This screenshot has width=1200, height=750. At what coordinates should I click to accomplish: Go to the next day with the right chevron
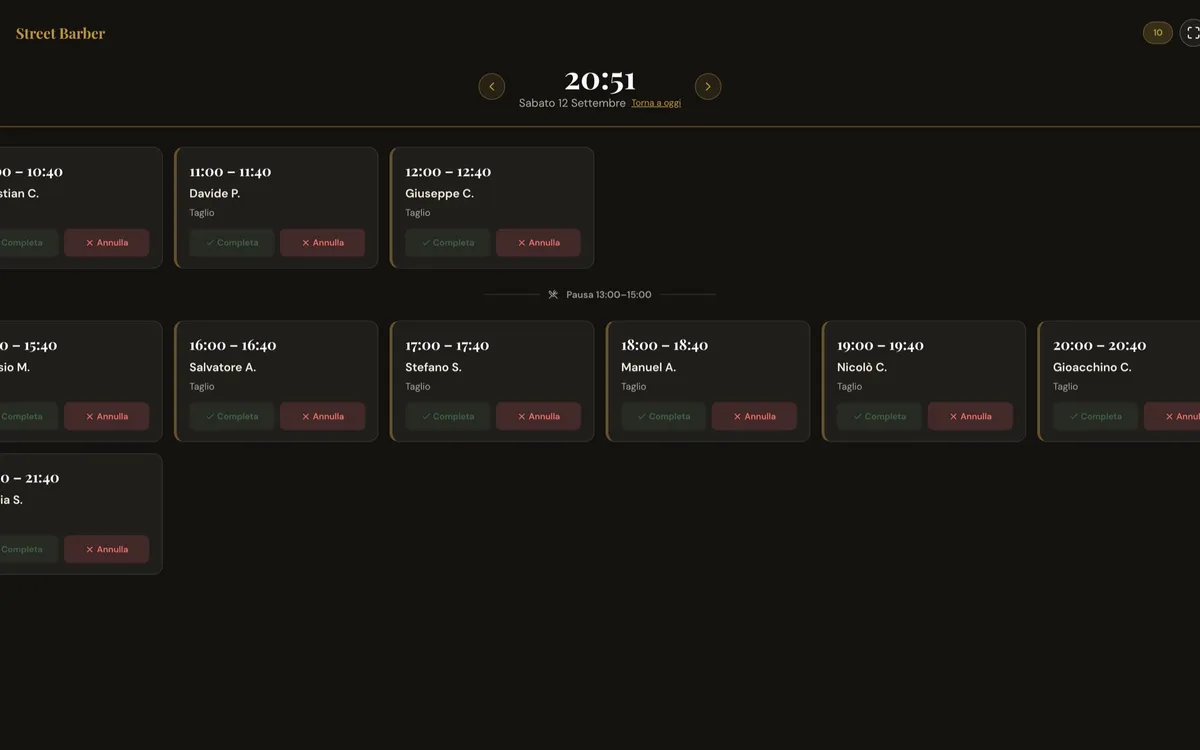tap(708, 87)
